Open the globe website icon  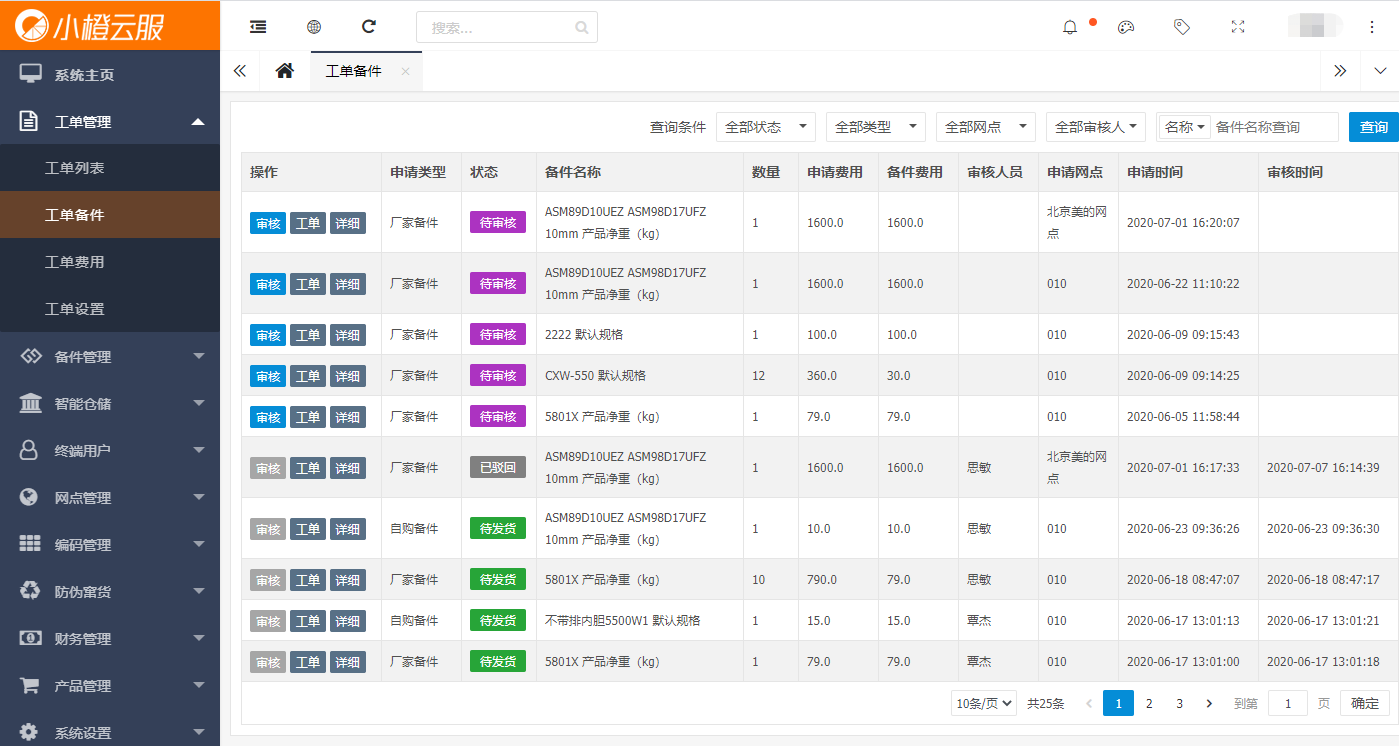(x=314, y=27)
